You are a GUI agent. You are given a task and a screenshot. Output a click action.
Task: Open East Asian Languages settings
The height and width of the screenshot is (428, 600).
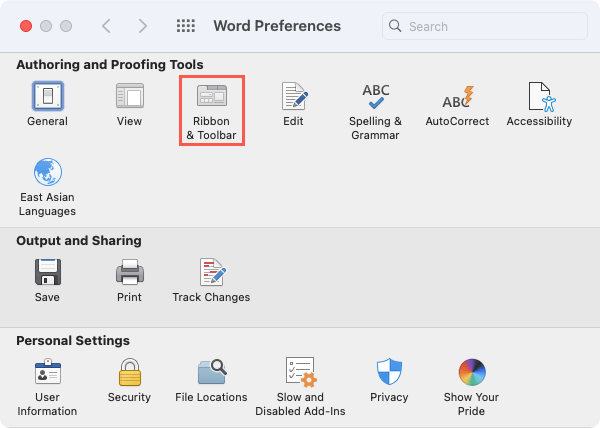pos(47,174)
